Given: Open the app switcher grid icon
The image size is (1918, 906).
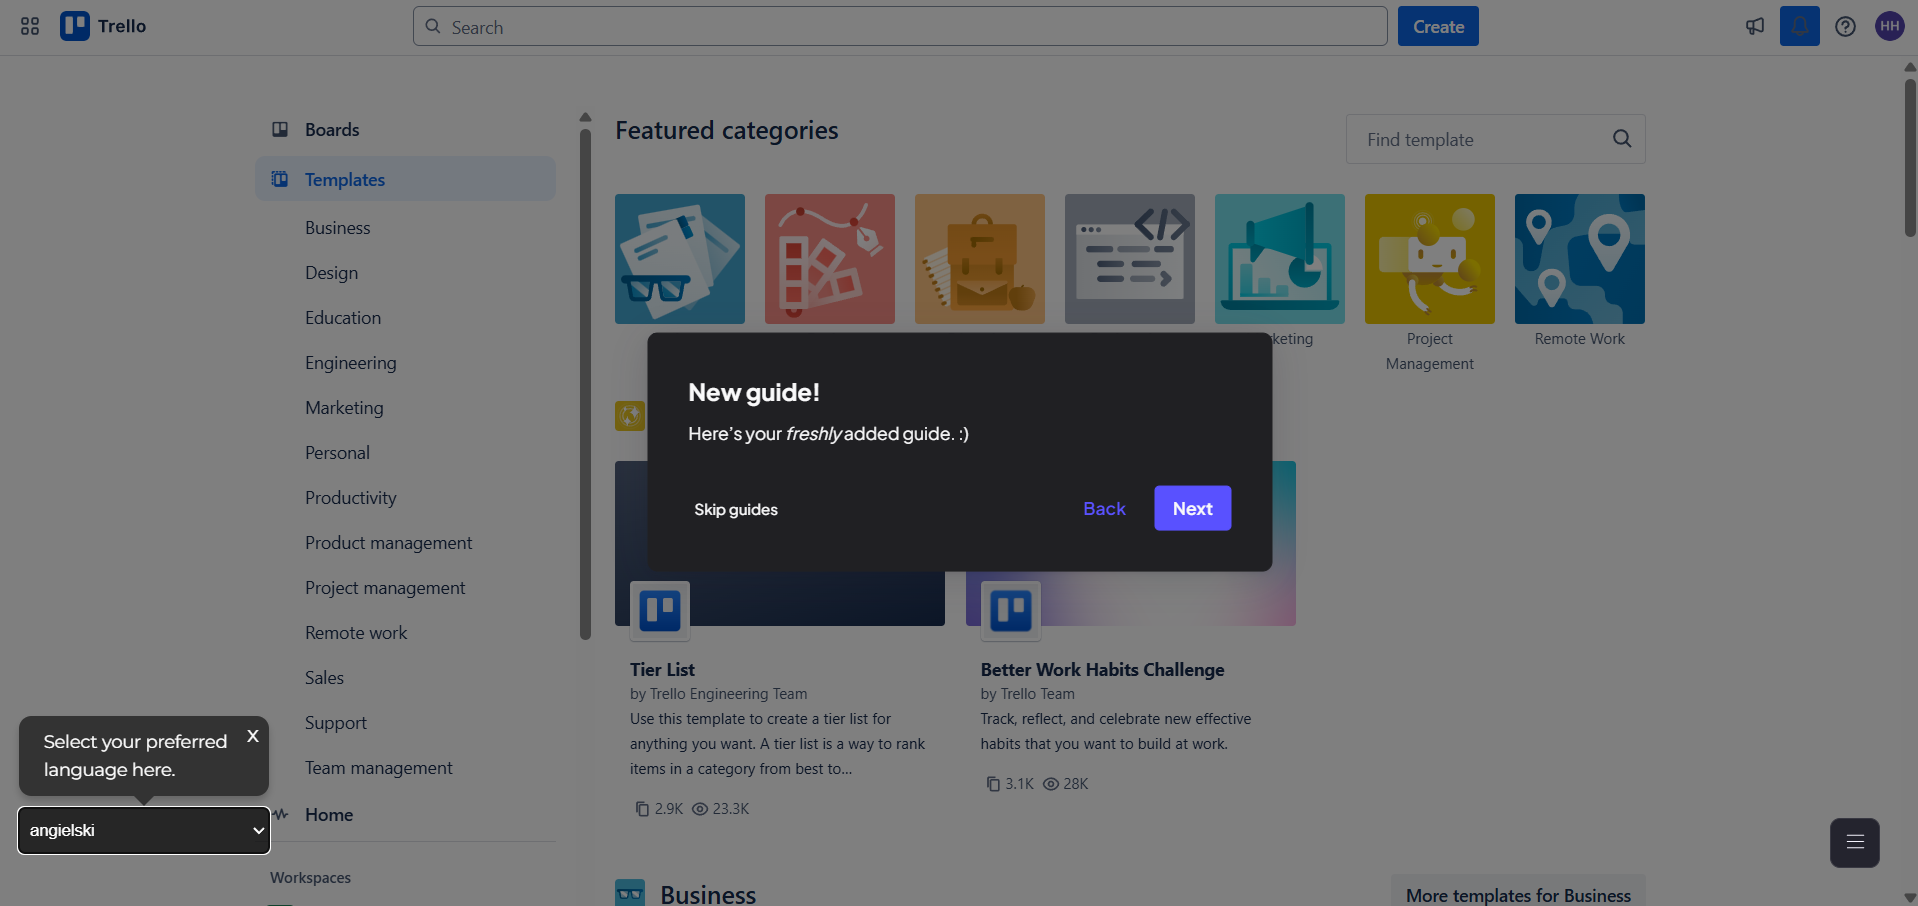Looking at the screenshot, I should click(x=30, y=27).
